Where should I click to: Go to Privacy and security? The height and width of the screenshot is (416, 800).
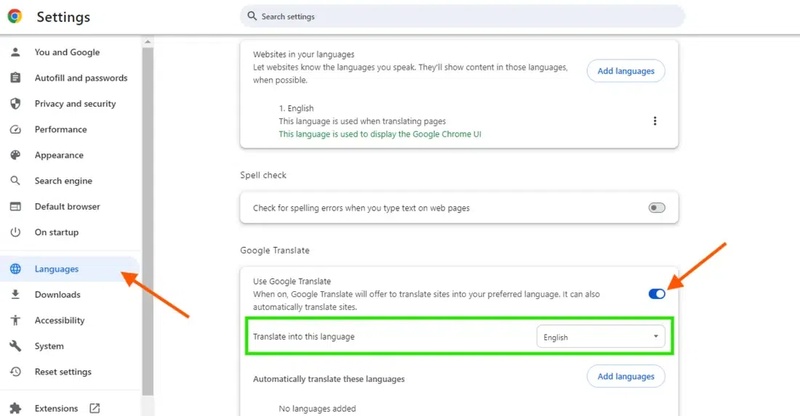click(75, 104)
